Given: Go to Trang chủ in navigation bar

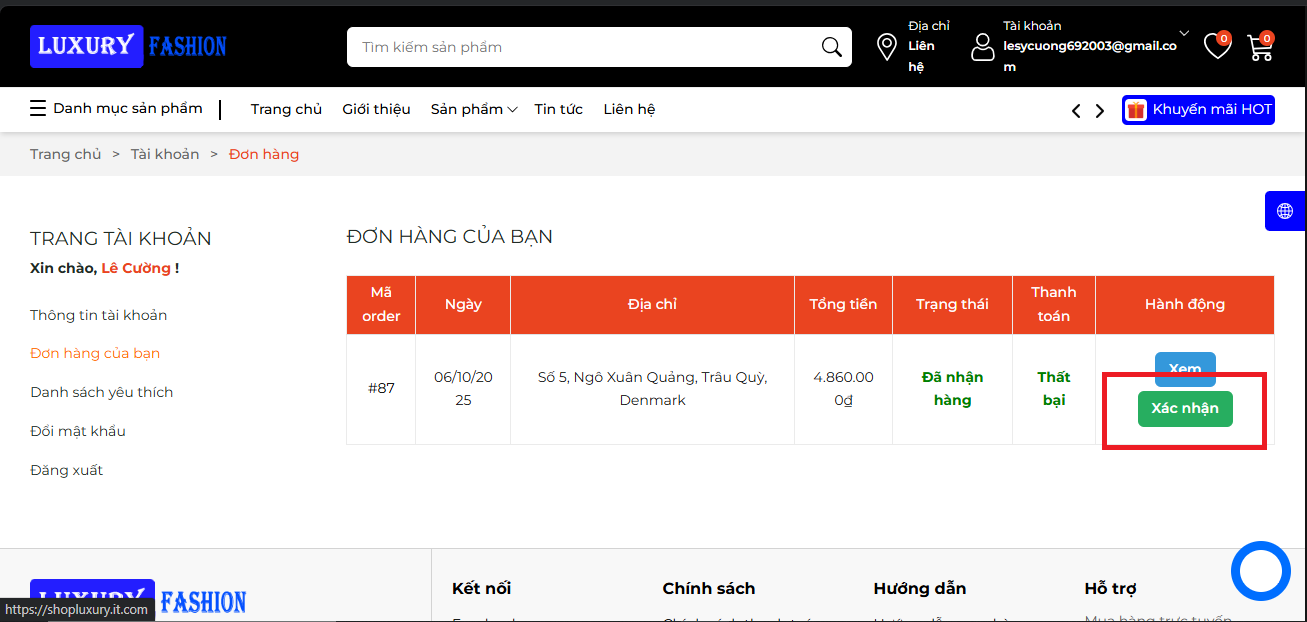Looking at the screenshot, I should tap(286, 109).
